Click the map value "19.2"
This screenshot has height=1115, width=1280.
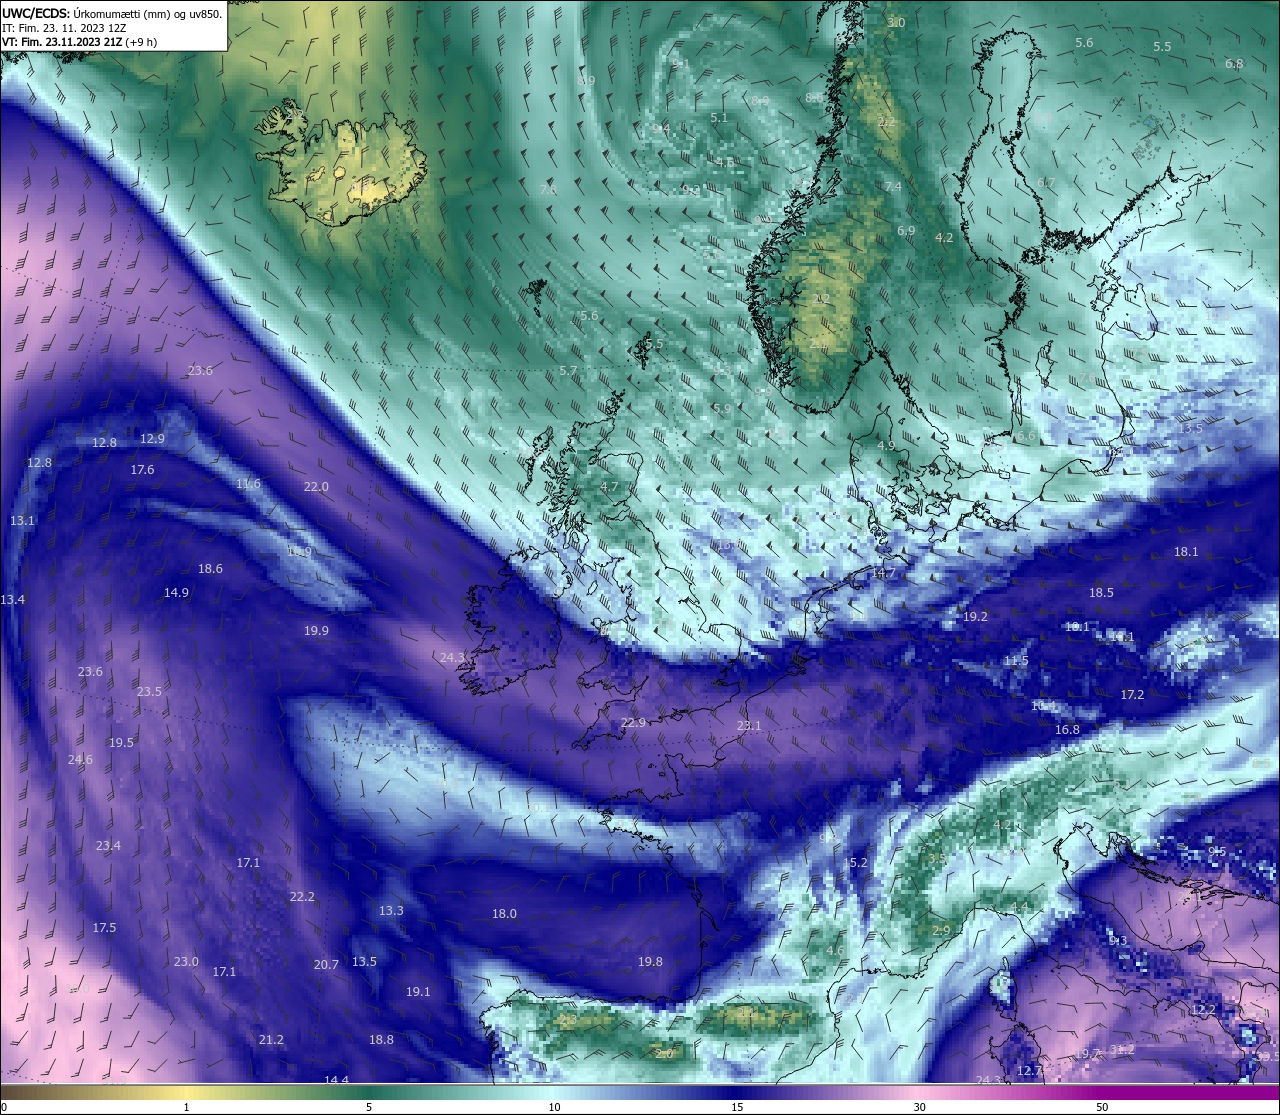[975, 616]
